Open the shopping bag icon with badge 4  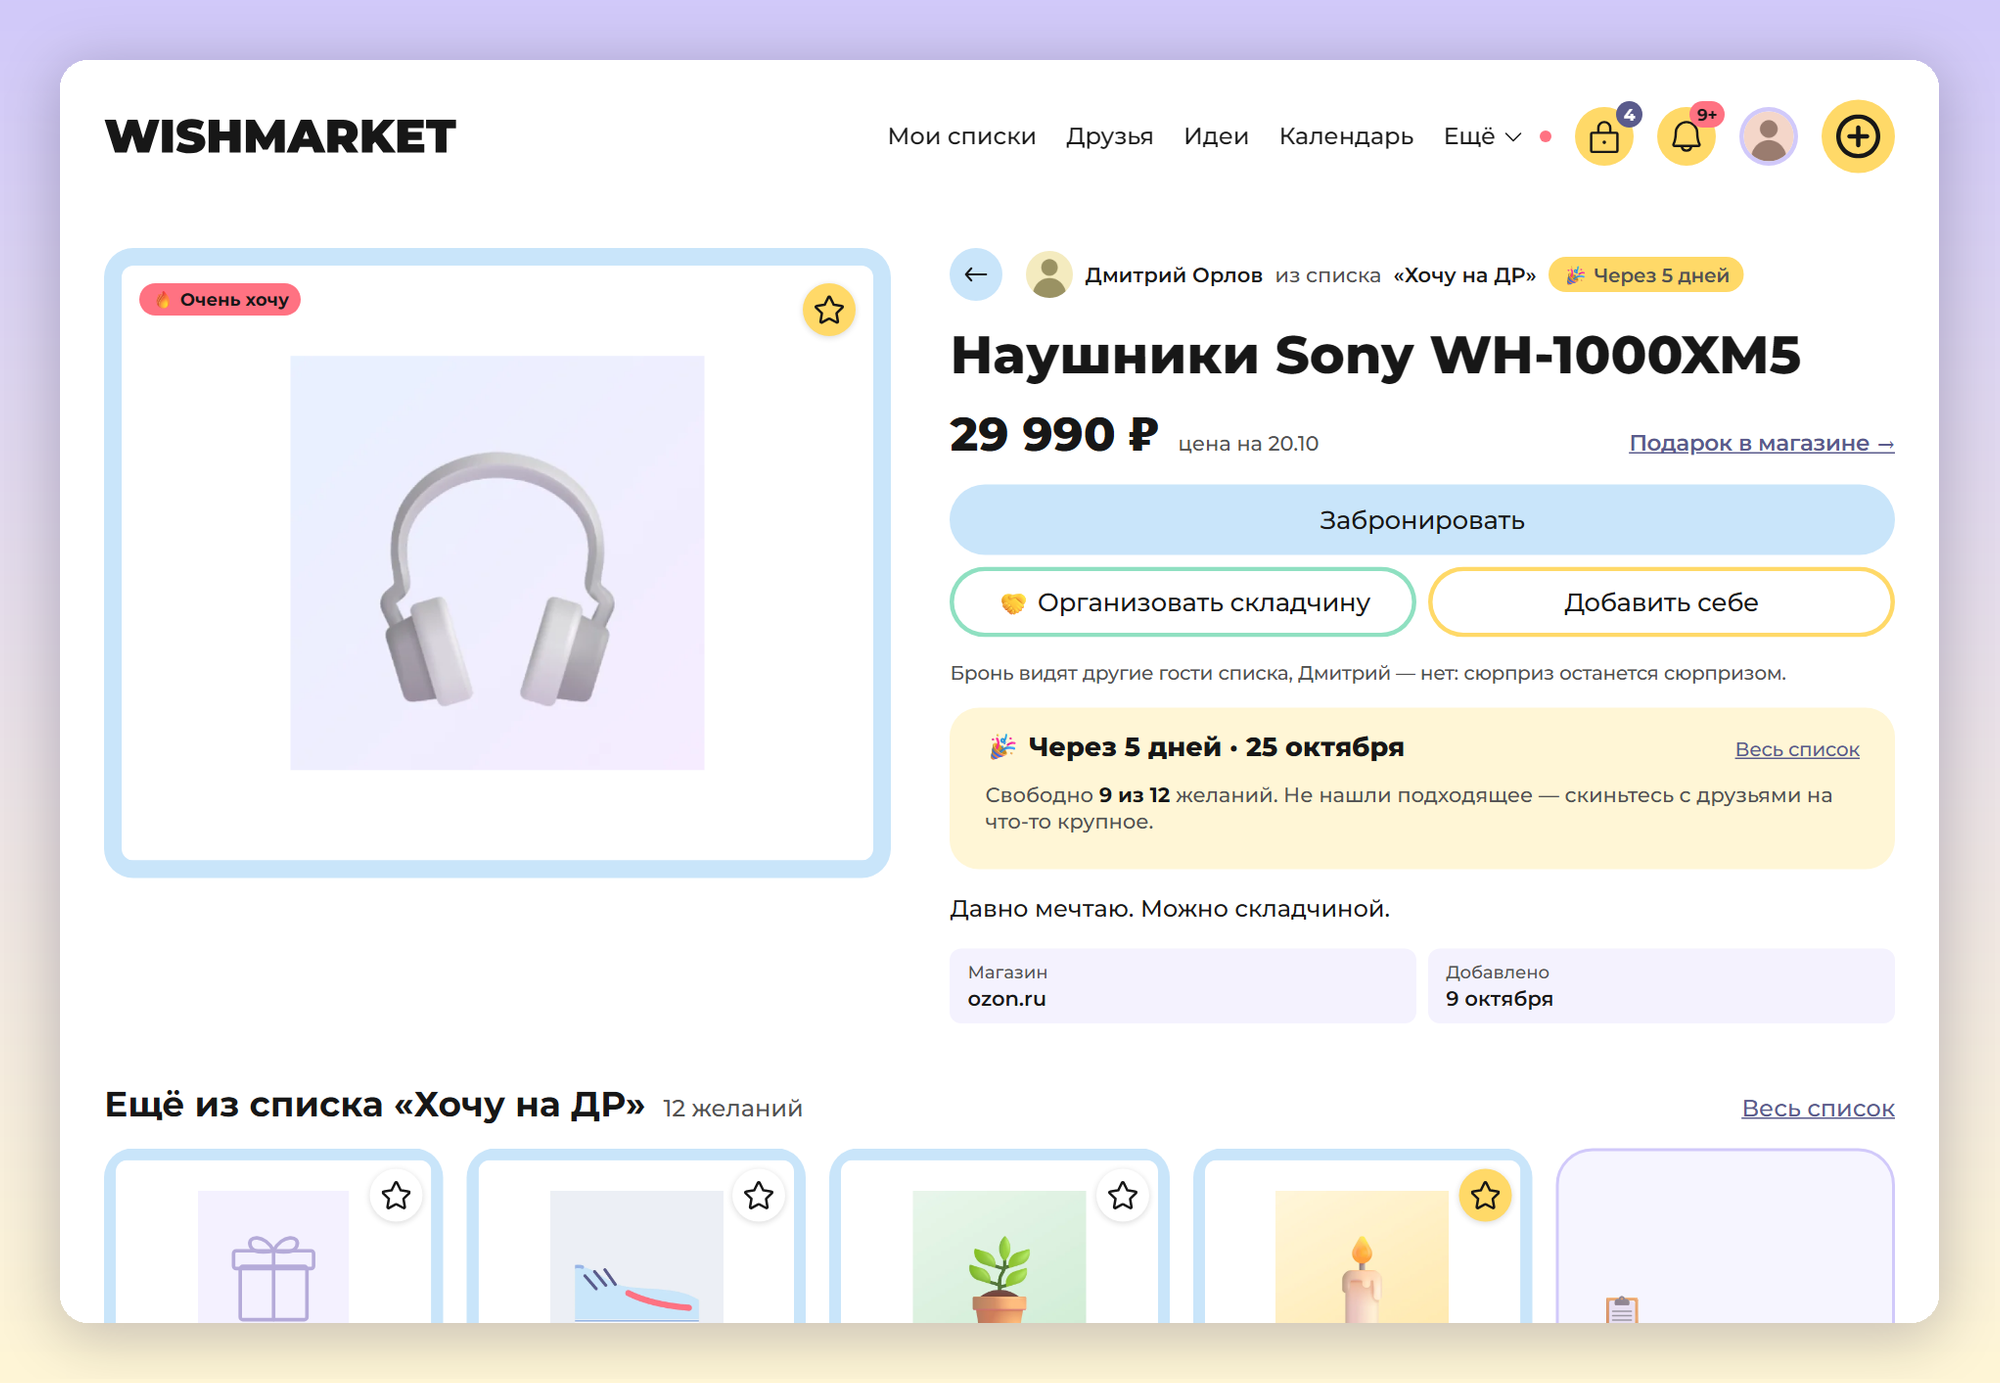1604,136
